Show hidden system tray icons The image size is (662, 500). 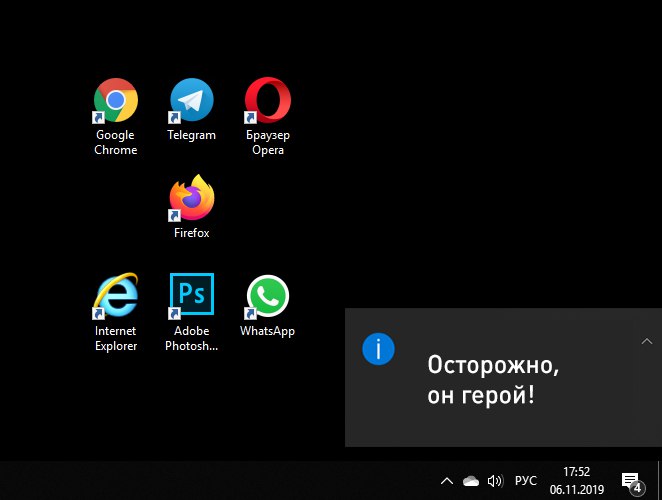447,481
